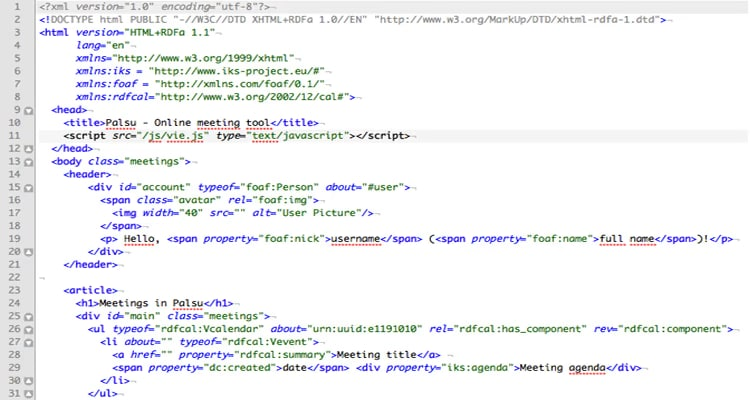Click the "http://www.w3.org/1999/xhtml" namespace URL
The image size is (750, 400).
203,58
